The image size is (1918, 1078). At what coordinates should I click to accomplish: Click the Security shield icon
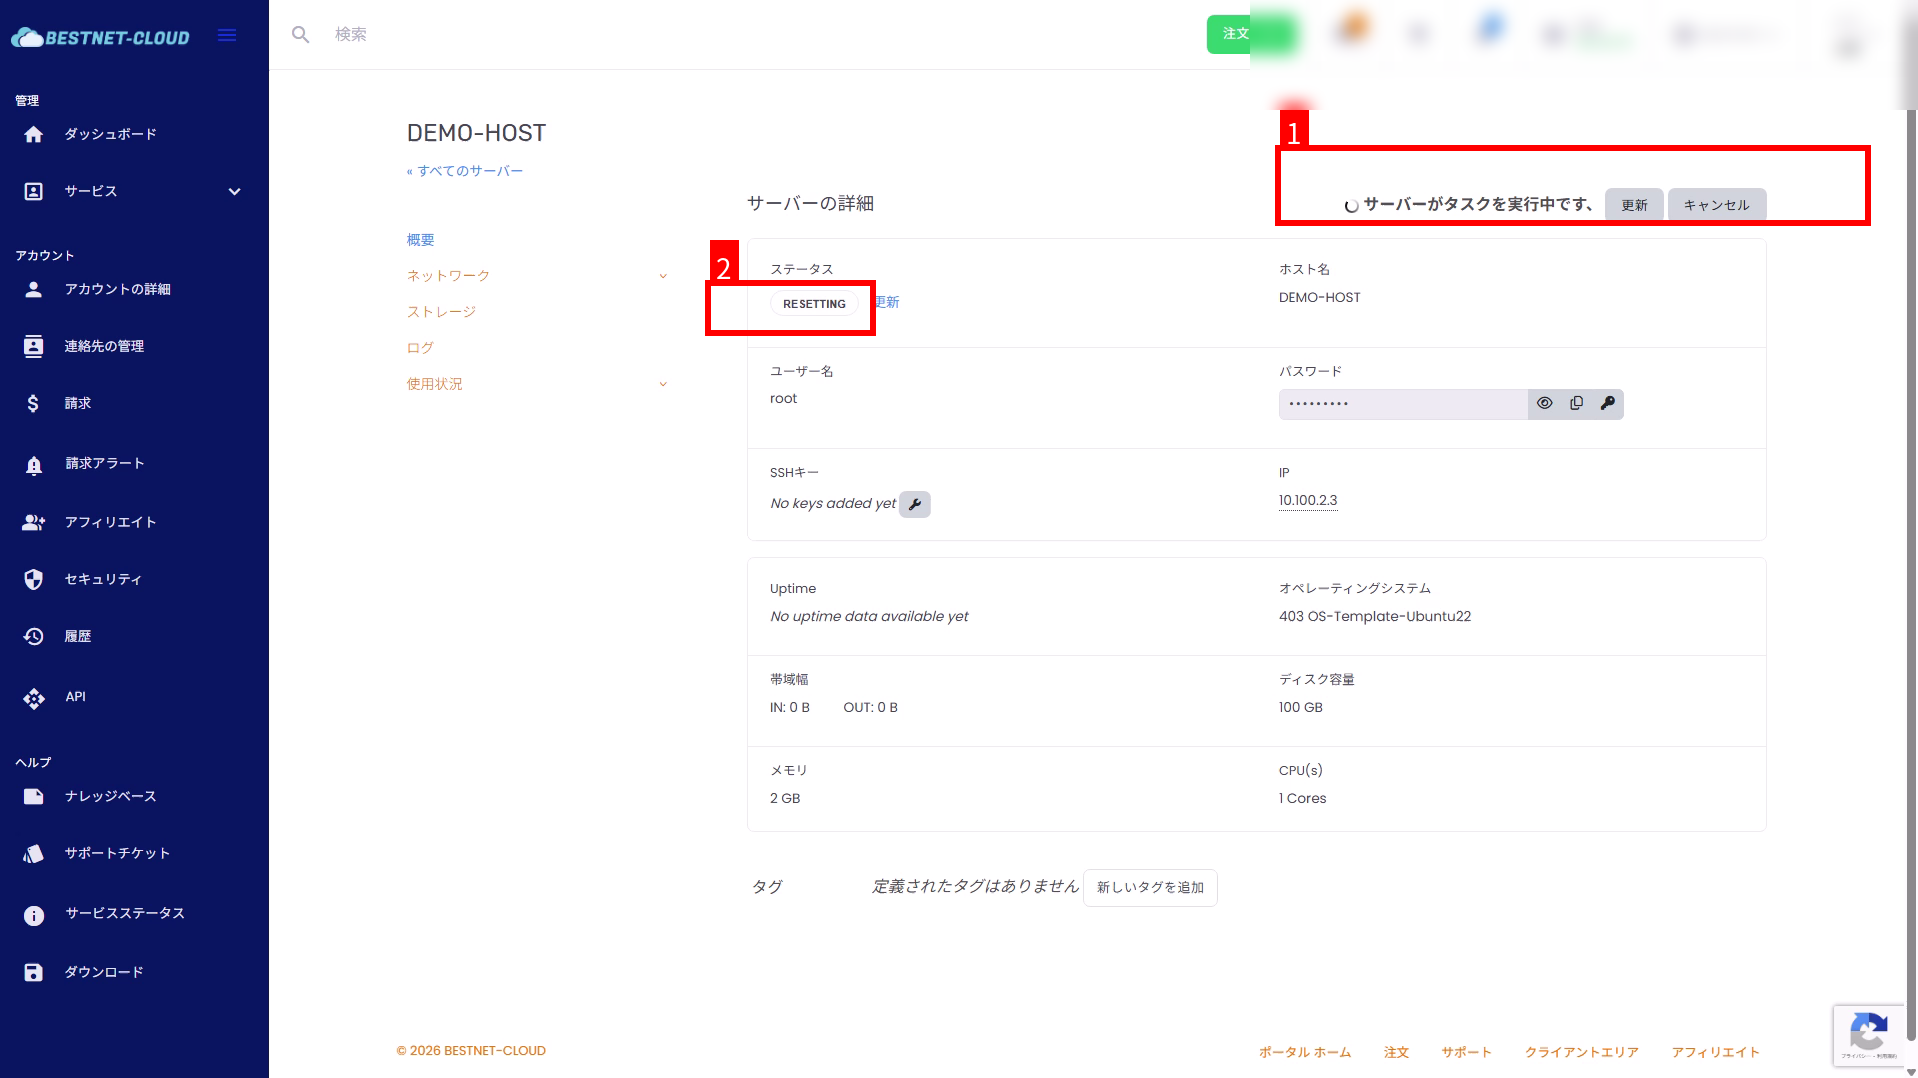pyautogui.click(x=34, y=580)
